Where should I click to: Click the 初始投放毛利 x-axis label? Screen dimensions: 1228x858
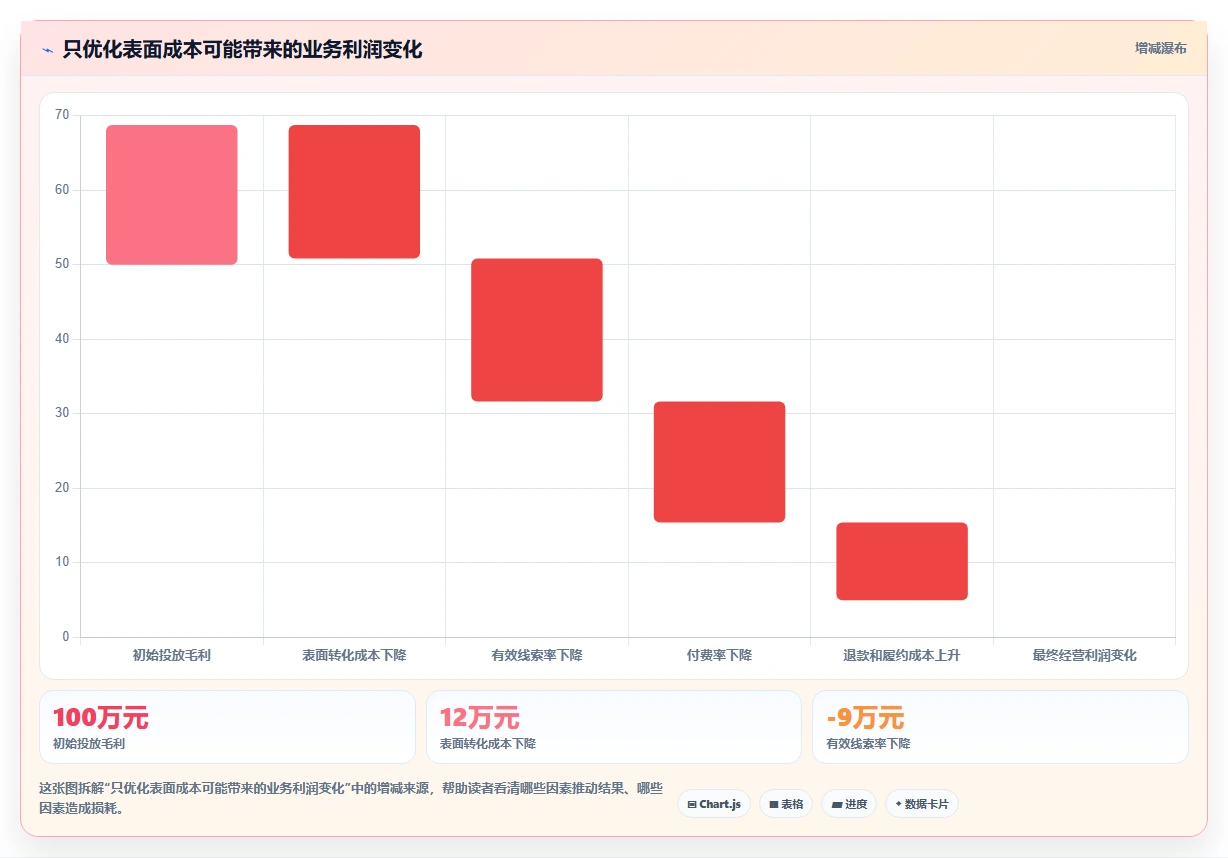click(x=172, y=656)
